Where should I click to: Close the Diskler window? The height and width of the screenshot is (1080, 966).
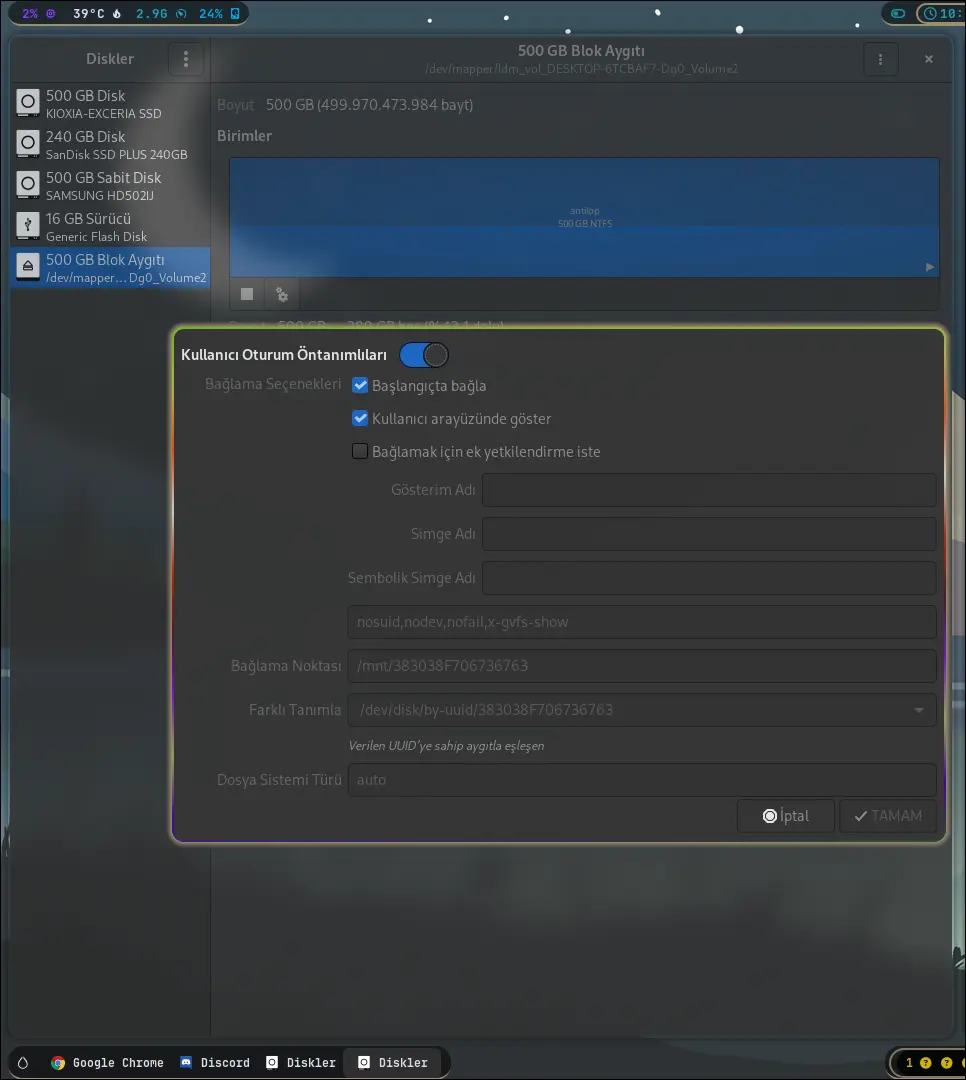click(x=928, y=59)
